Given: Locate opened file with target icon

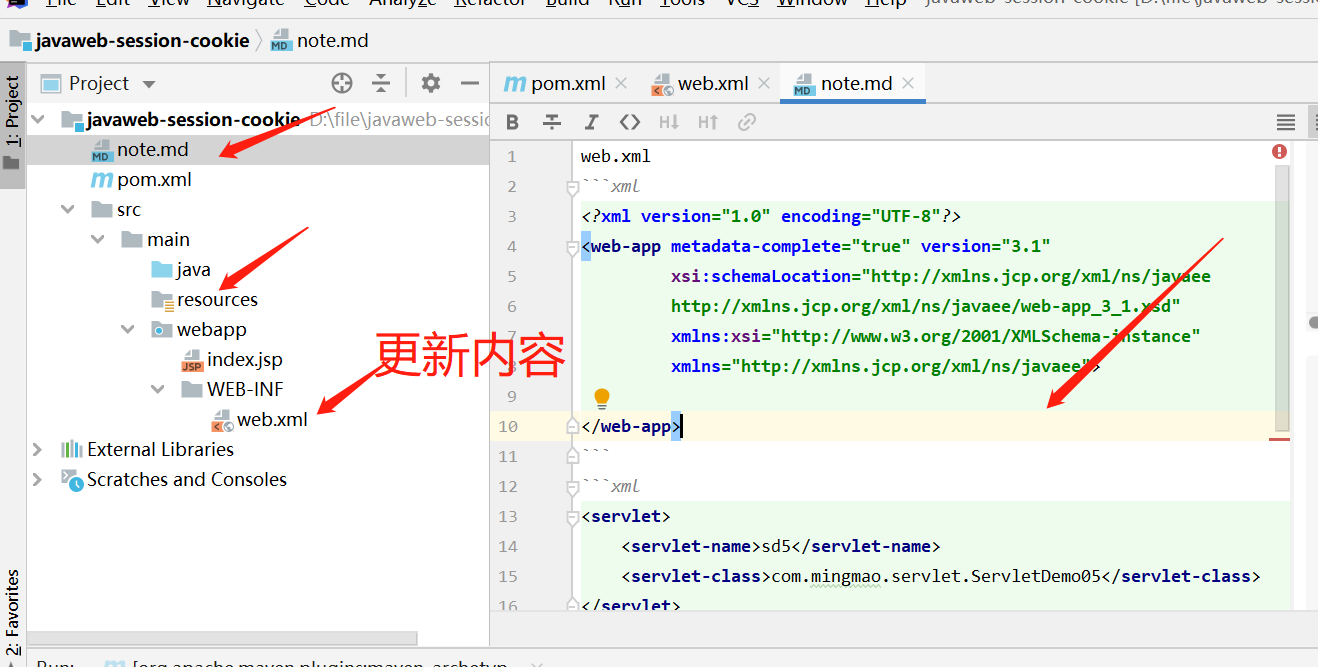Looking at the screenshot, I should point(342,83).
